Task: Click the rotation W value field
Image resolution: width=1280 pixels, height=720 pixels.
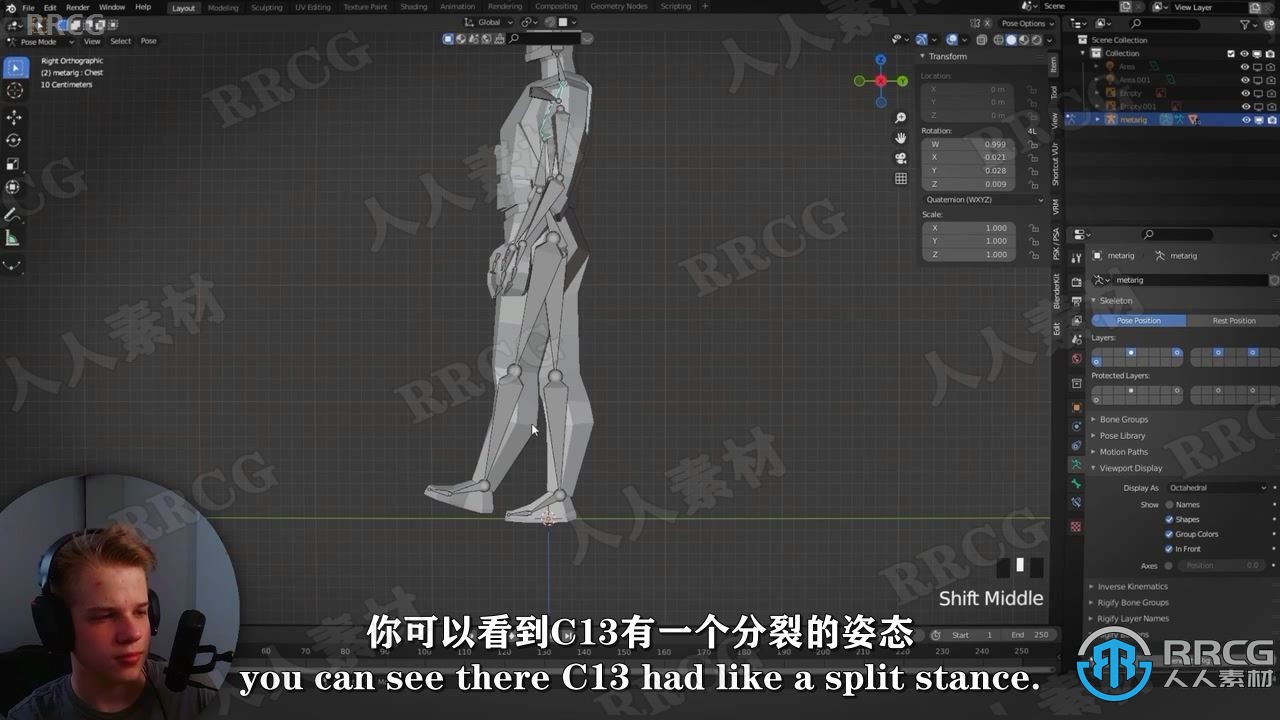Action: [968, 144]
